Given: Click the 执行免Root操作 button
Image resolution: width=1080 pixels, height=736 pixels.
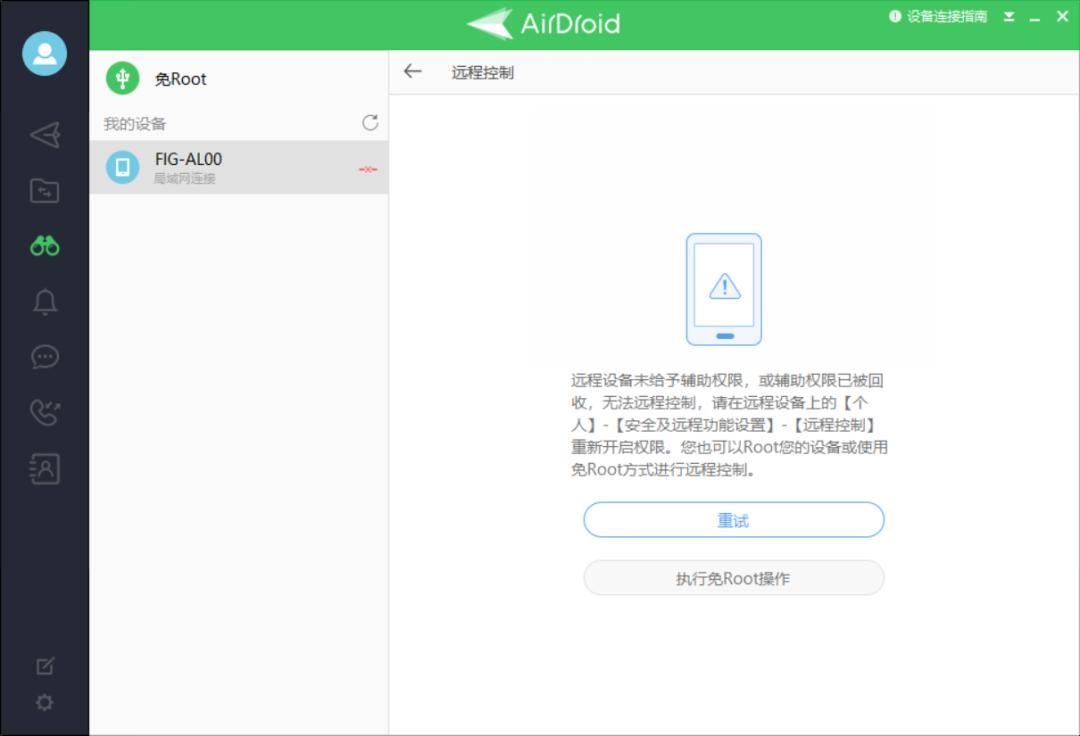Looking at the screenshot, I should click(733, 578).
